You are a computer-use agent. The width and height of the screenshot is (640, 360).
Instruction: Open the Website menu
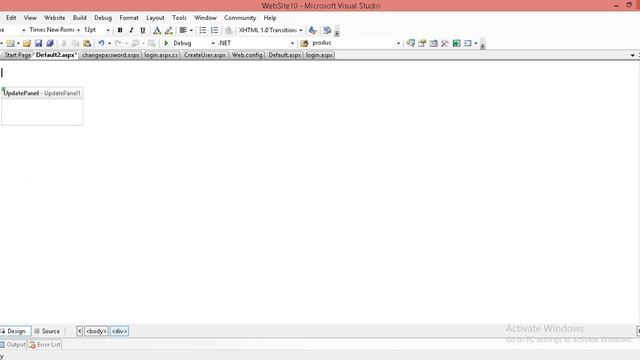[x=55, y=18]
